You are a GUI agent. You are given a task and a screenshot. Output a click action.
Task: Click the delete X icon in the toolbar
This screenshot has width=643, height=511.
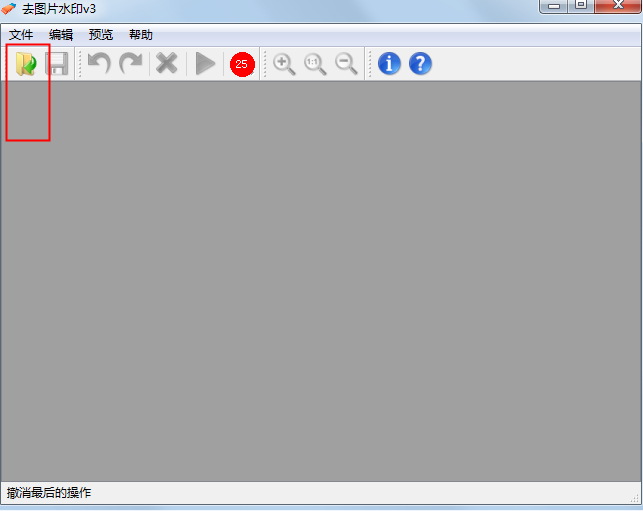(166, 64)
